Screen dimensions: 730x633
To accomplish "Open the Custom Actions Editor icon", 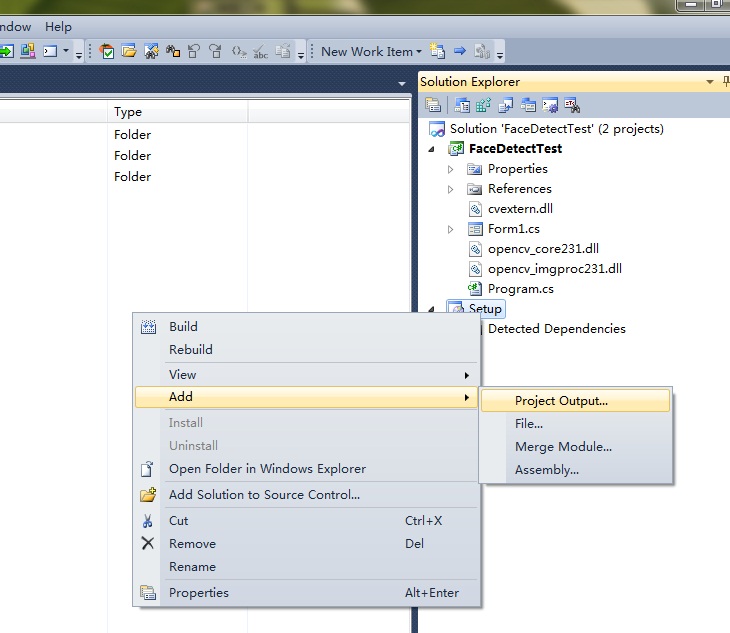I will [x=550, y=105].
